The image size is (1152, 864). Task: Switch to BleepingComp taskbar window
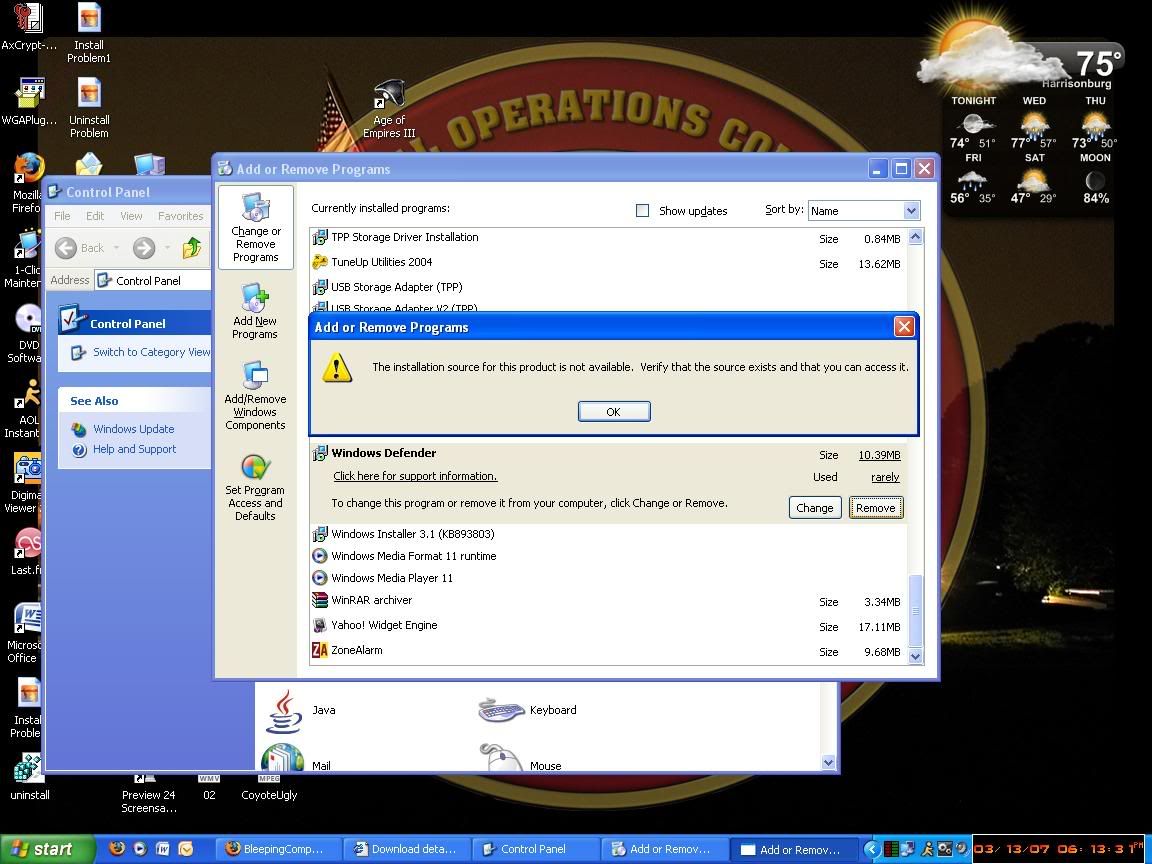279,849
